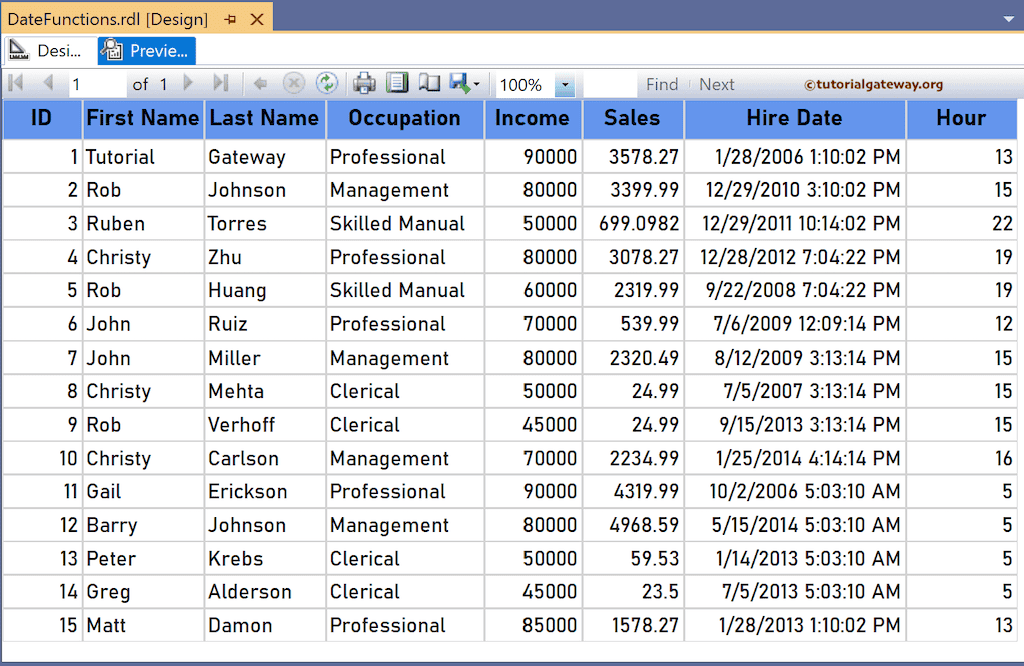Expand the document tab list chevron
Viewport: 1024px width, 666px height.
[x=1009, y=18]
